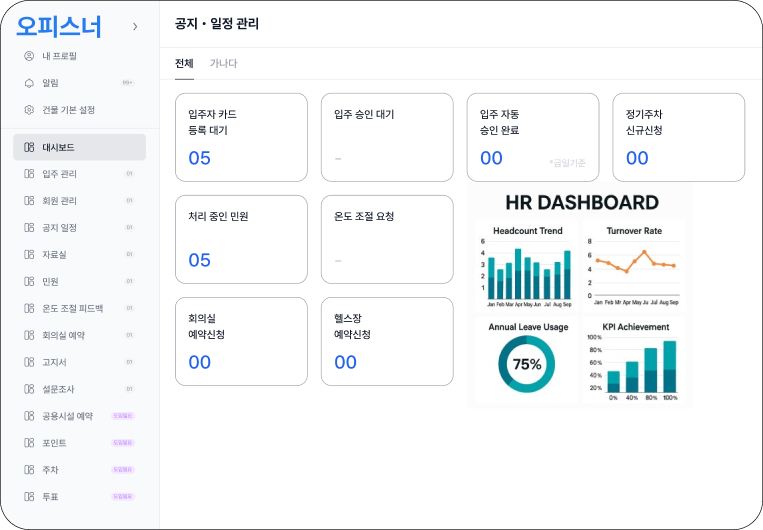This screenshot has height=530, width=763.
Task: Open the 온도 조절 요청 card
Action: tap(387, 239)
